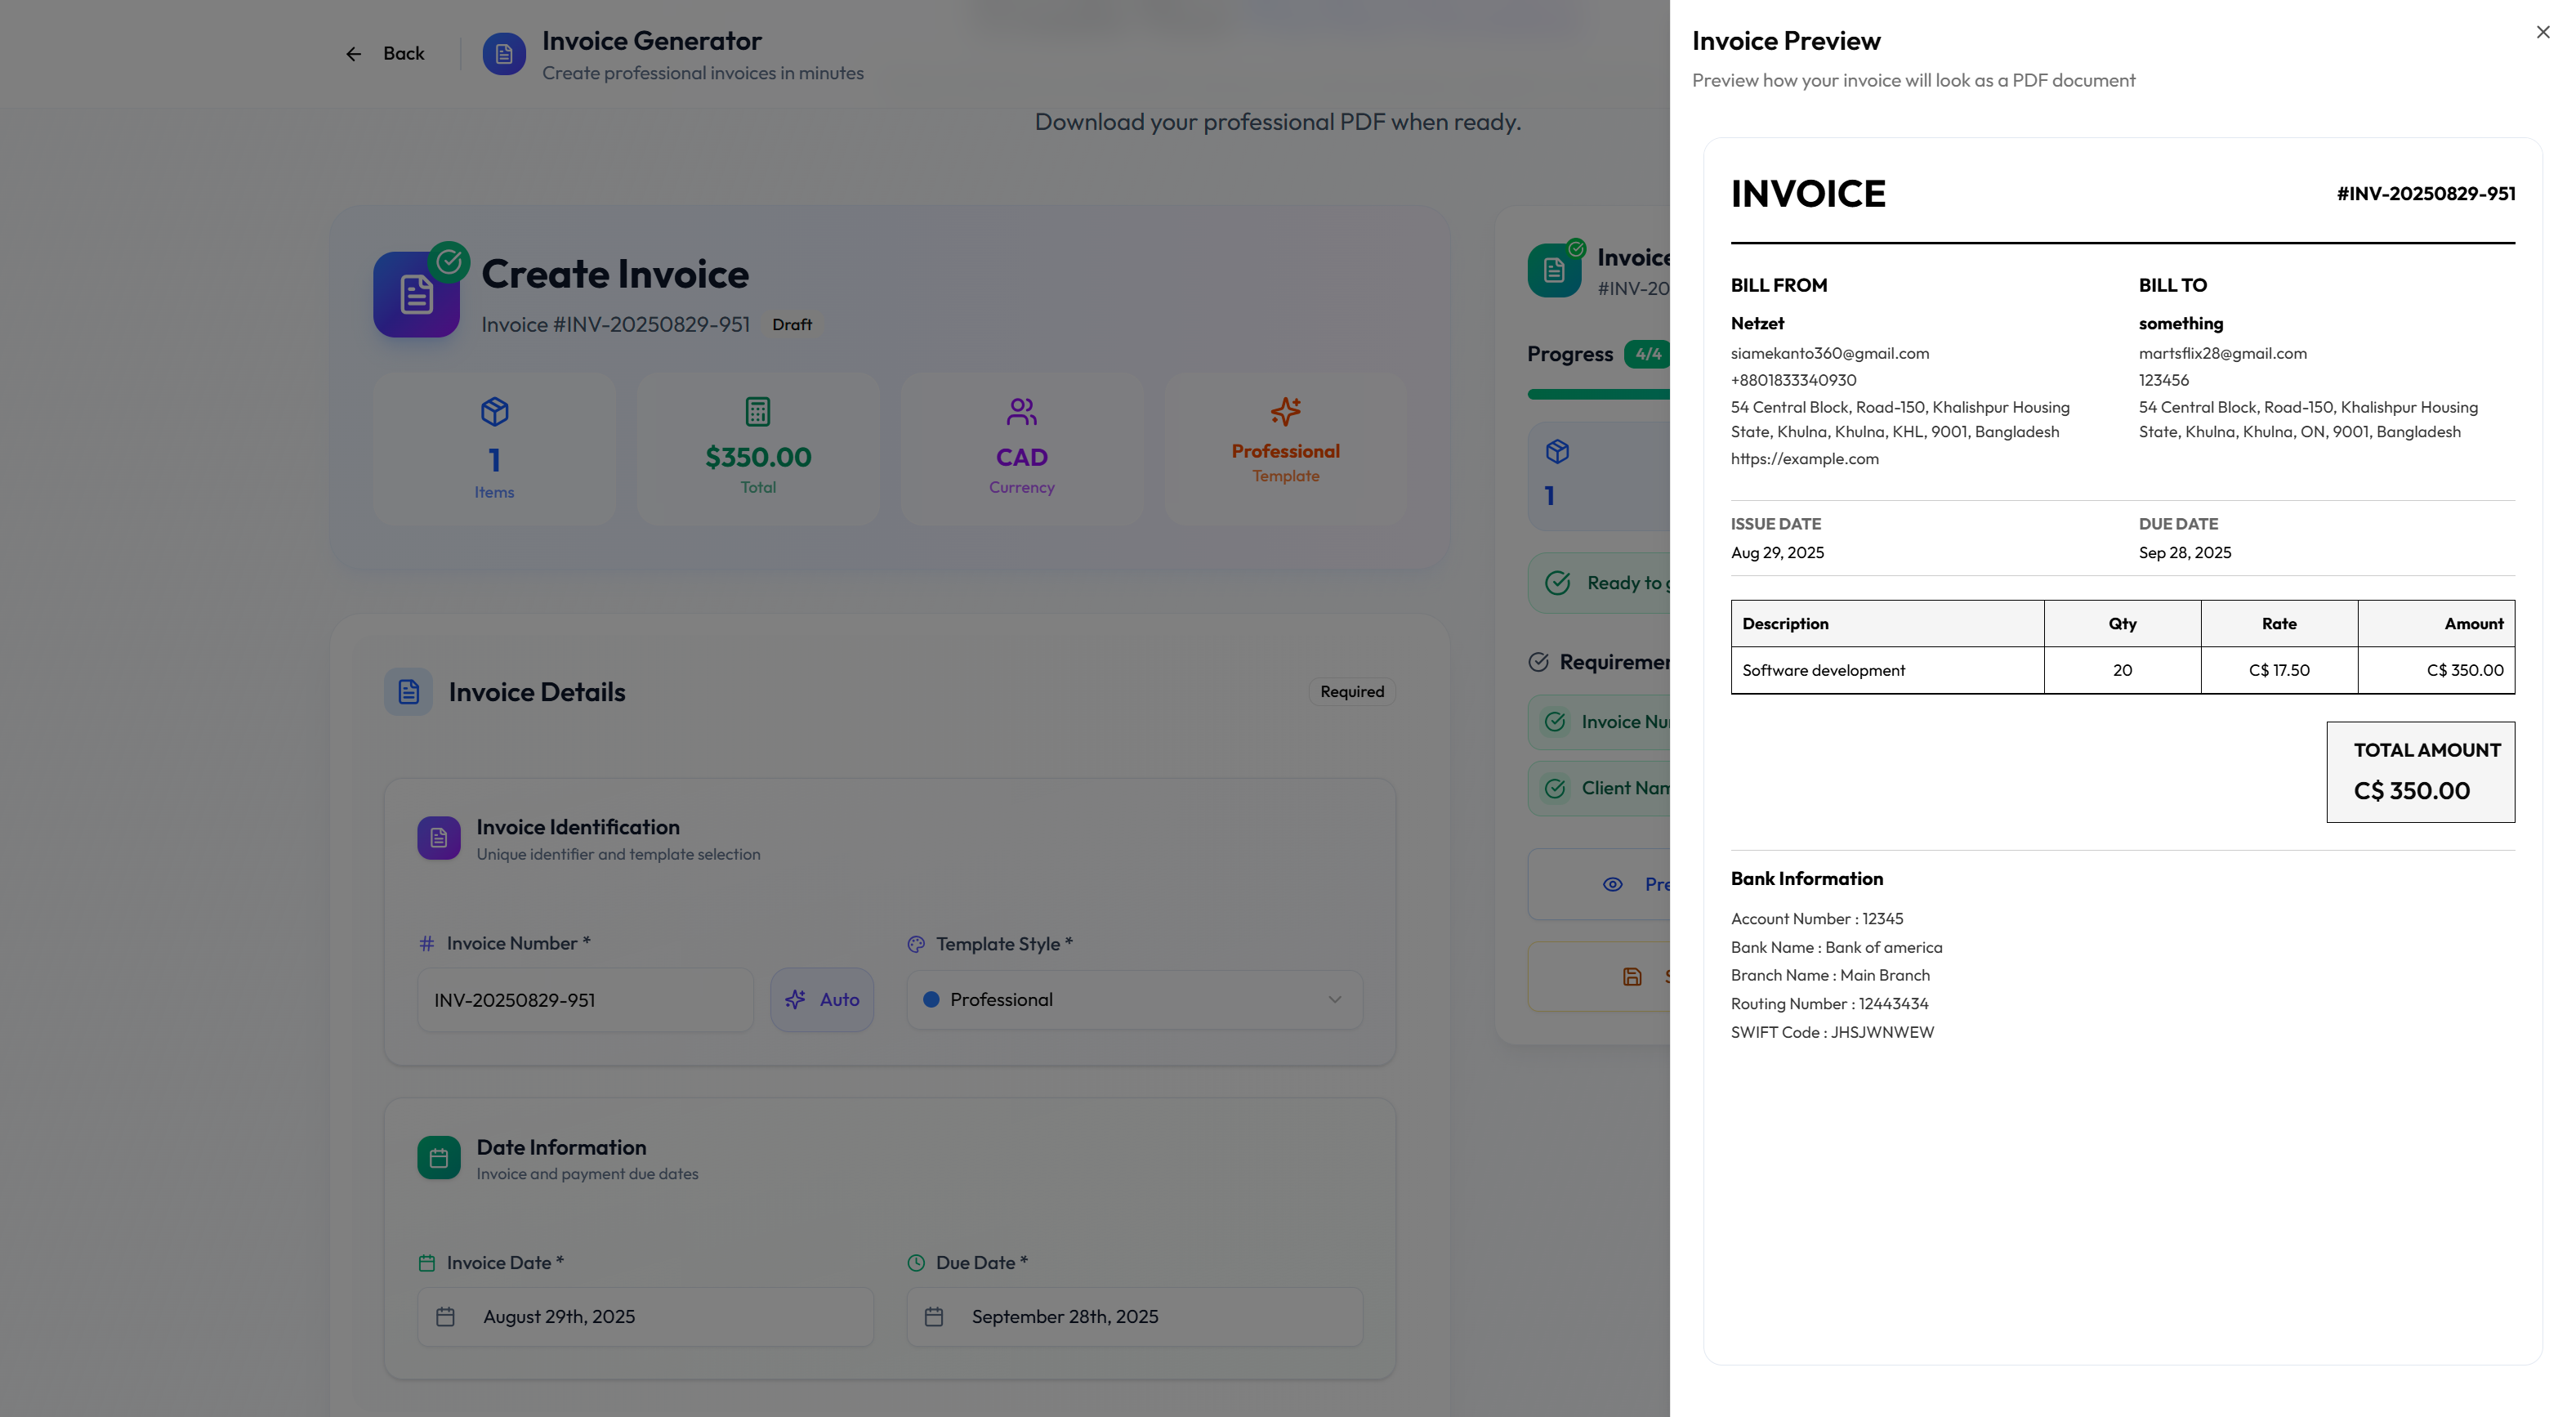The width and height of the screenshot is (2576, 1417).
Task: Click the eye preview icon
Action: pyautogui.click(x=1612, y=884)
